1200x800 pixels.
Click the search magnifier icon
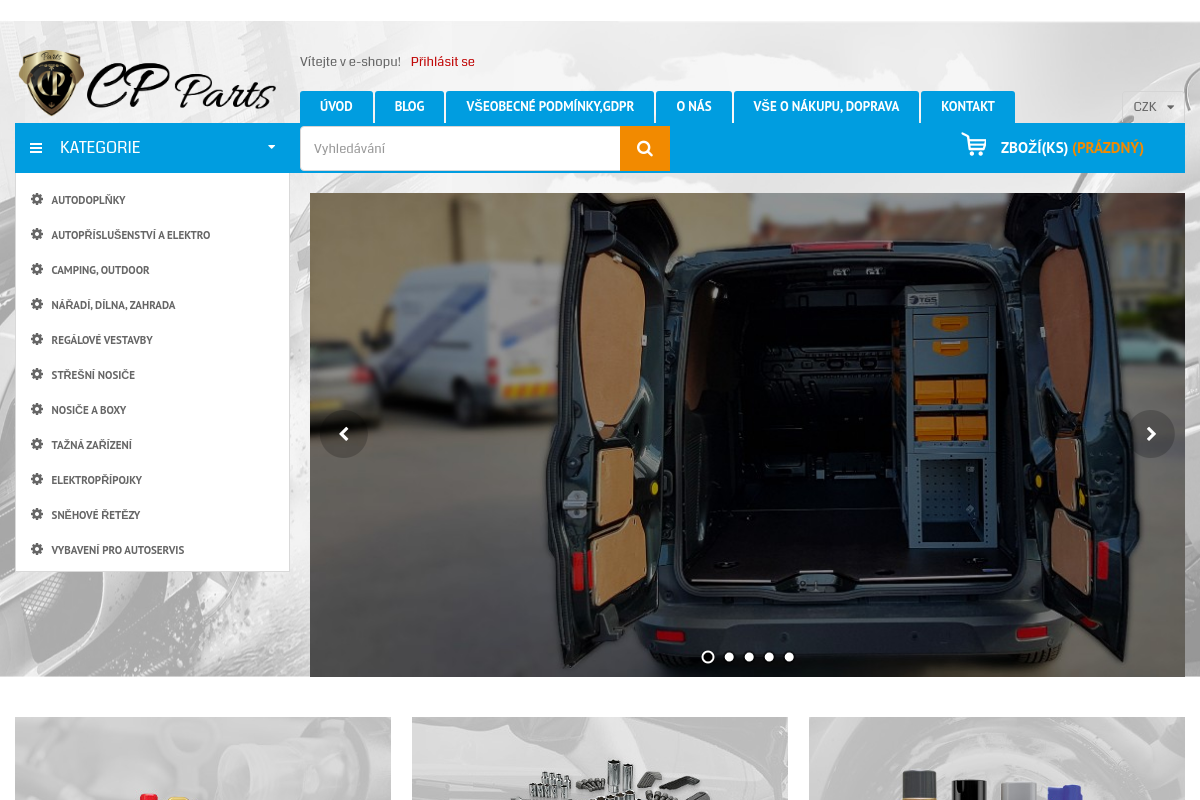pyautogui.click(x=643, y=147)
